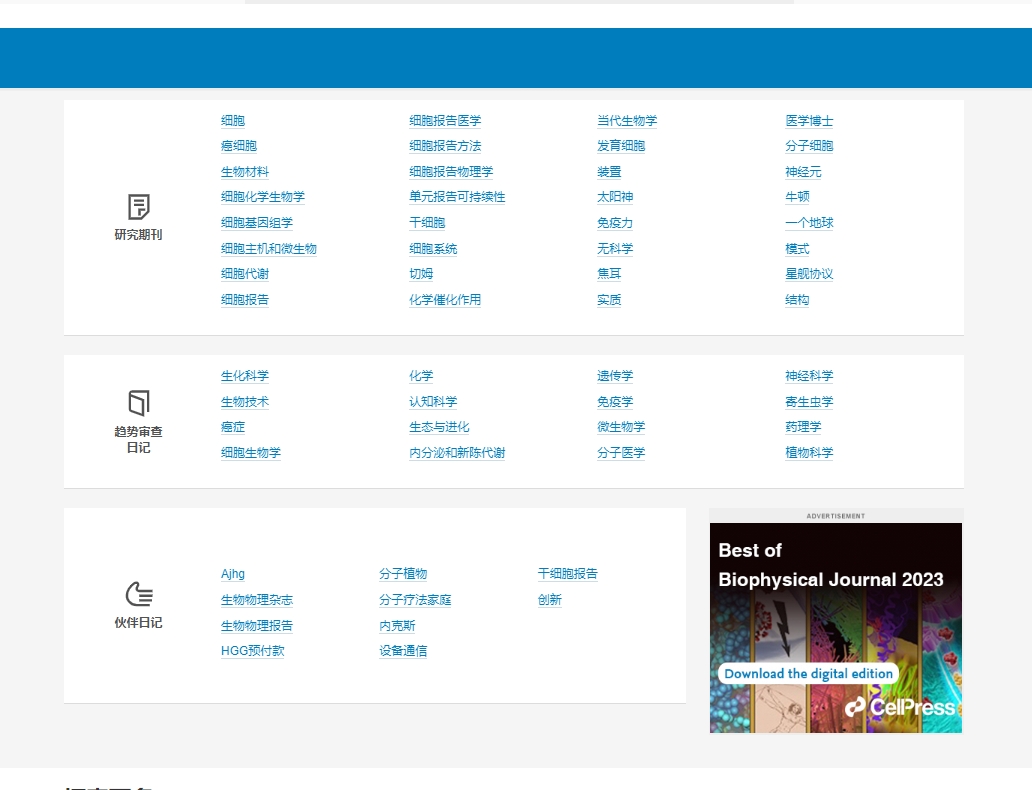Screen dimensions: 1032x790
Task: Select the 装置 link
Action: pos(609,172)
